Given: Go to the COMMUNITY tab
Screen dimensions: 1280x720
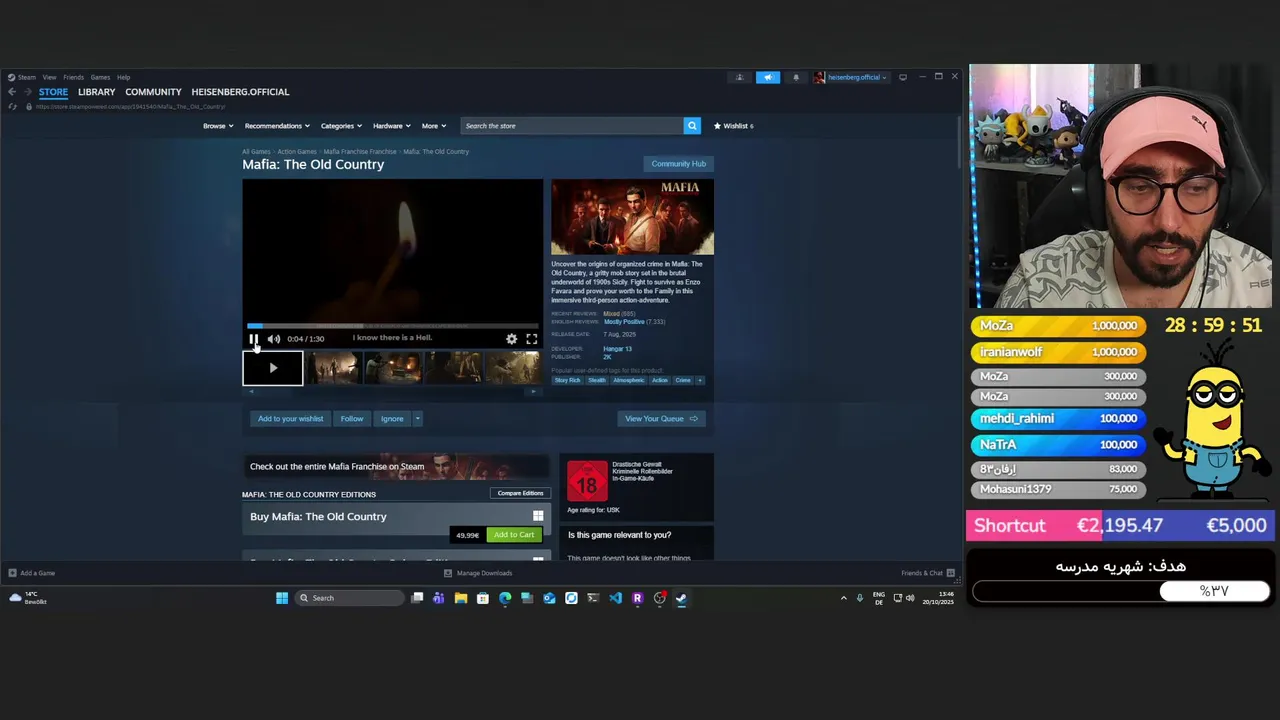Looking at the screenshot, I should (153, 92).
